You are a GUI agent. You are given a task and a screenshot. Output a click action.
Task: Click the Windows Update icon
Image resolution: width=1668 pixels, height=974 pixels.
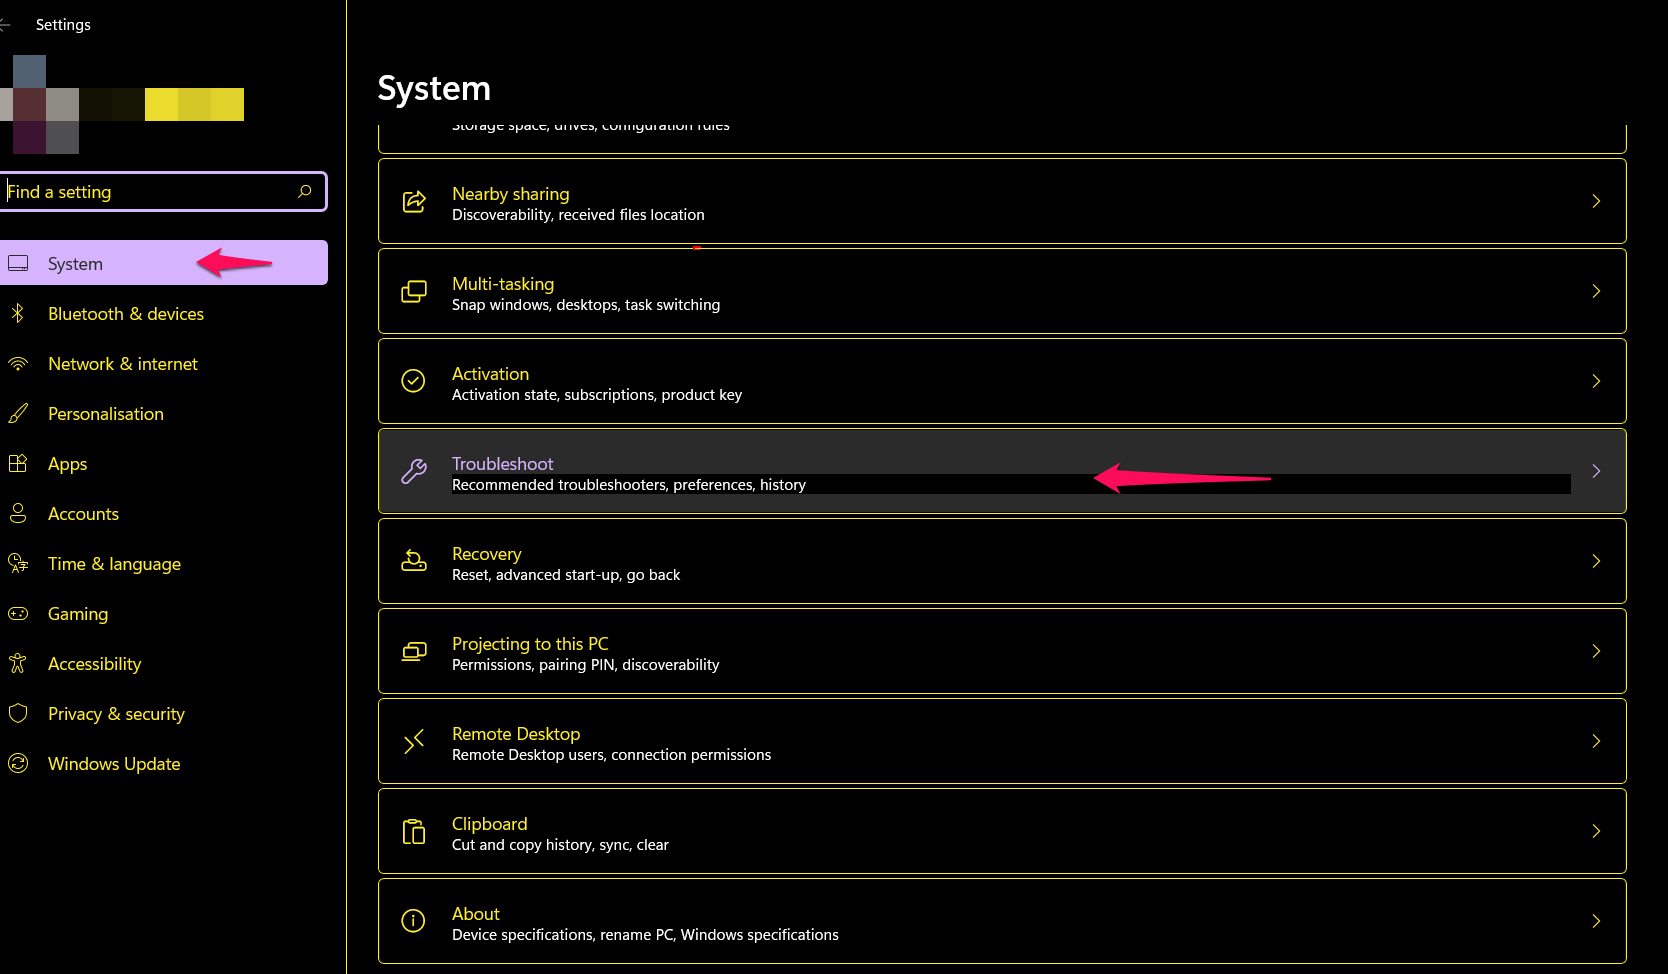[x=18, y=763]
